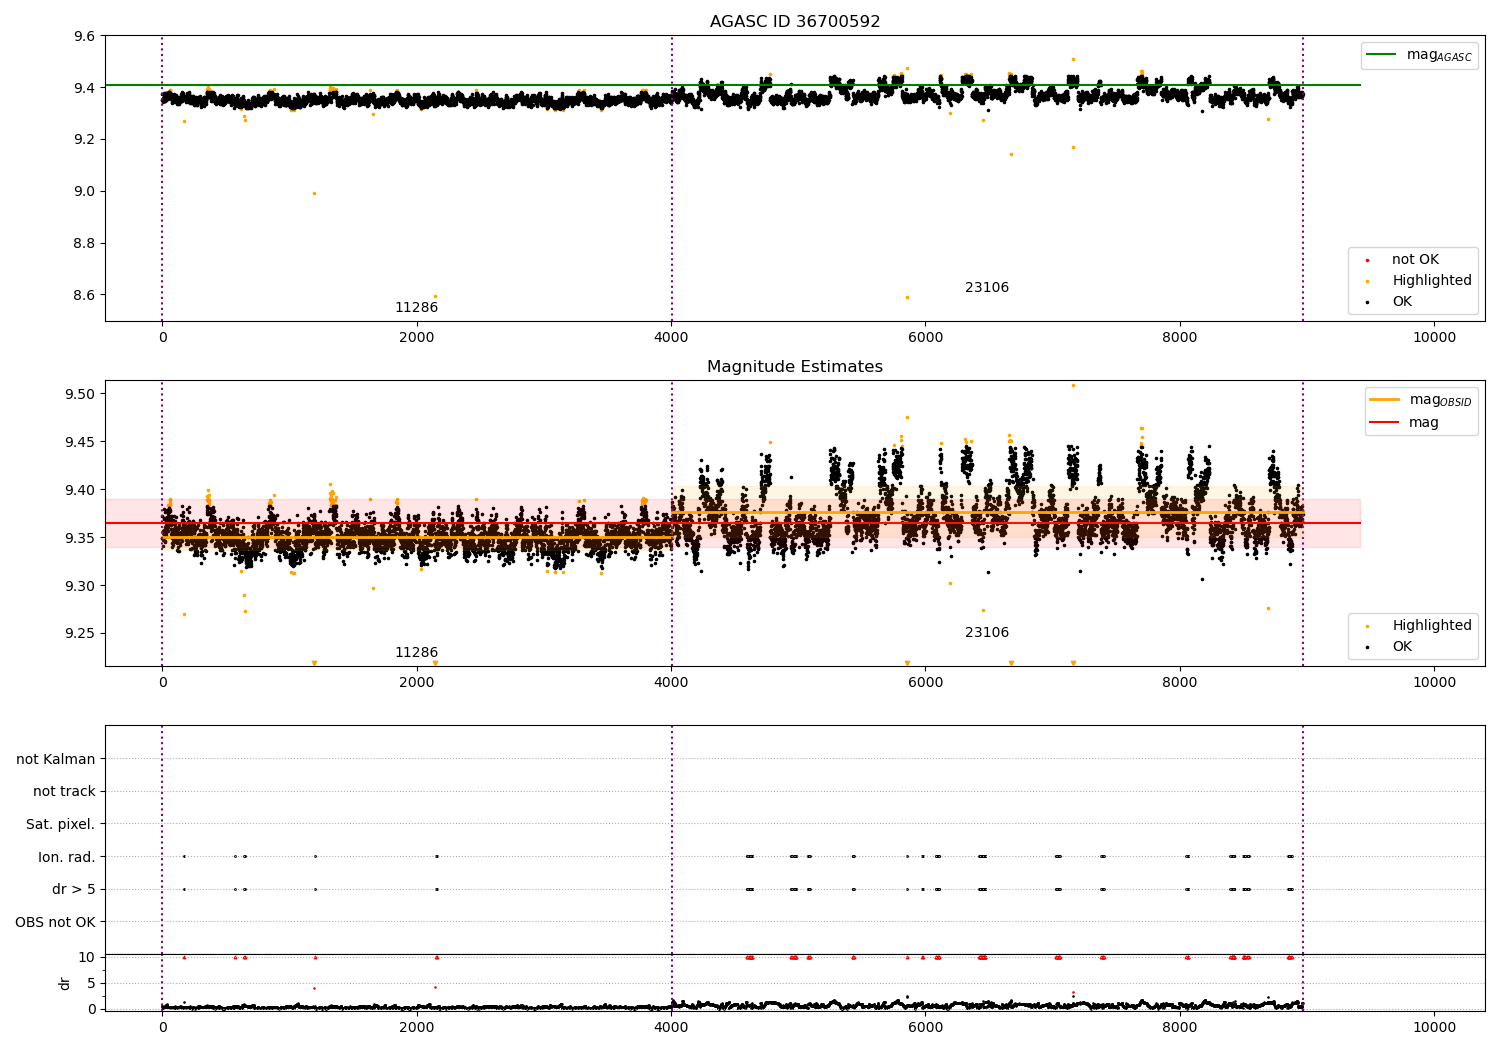Click the 'not track' axis label
The image size is (1500, 1050).
(64, 792)
